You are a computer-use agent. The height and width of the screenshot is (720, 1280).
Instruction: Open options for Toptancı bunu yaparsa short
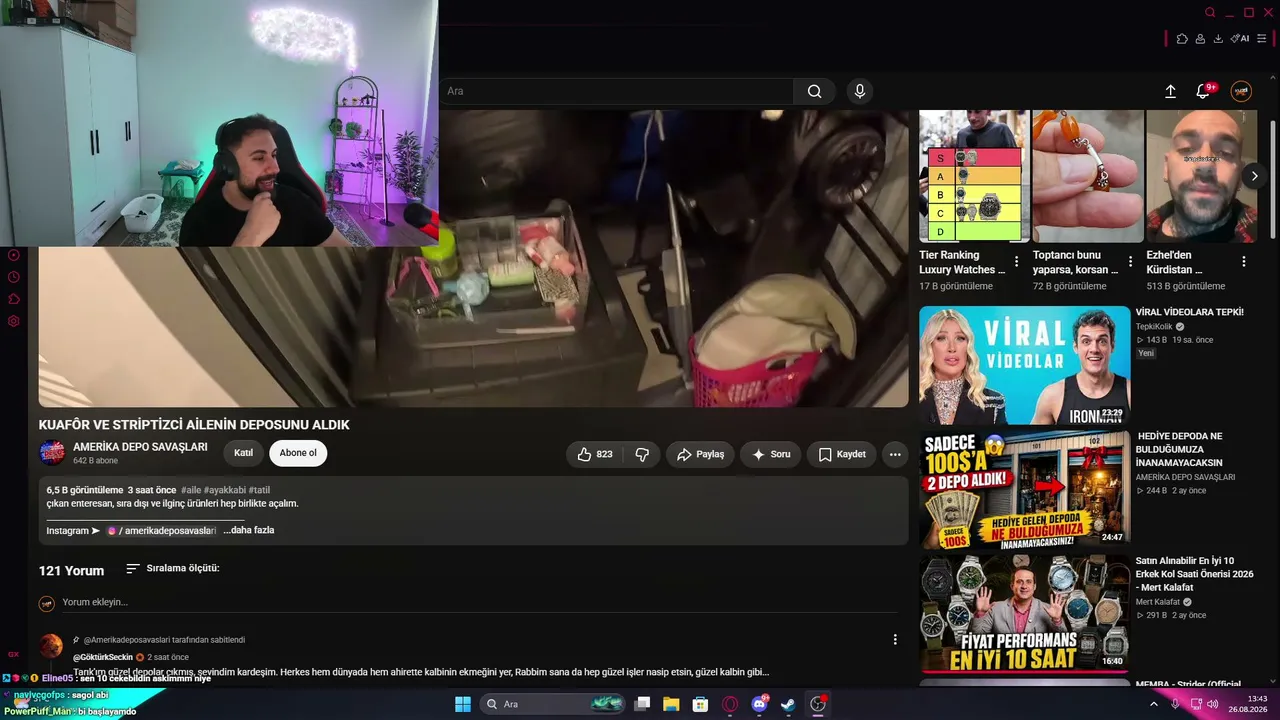(x=1130, y=262)
